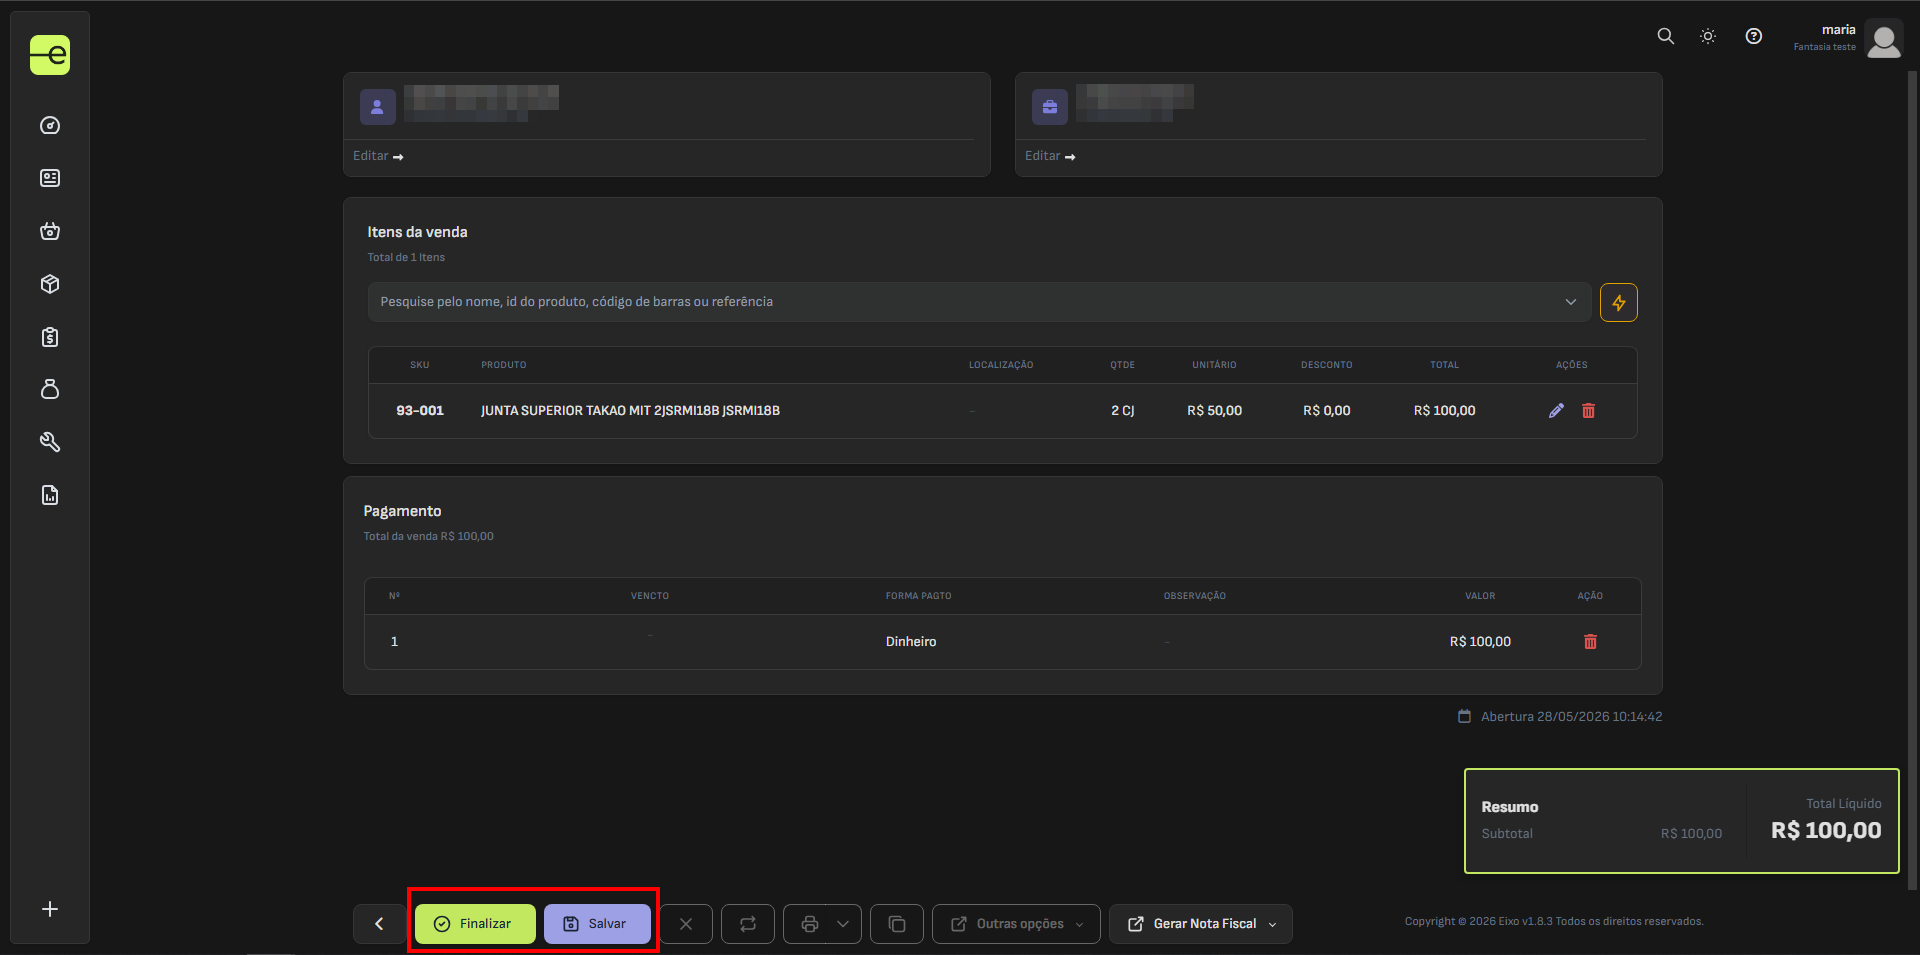
Task: Edit the 93-001 item with the pencil icon
Action: (1556, 411)
